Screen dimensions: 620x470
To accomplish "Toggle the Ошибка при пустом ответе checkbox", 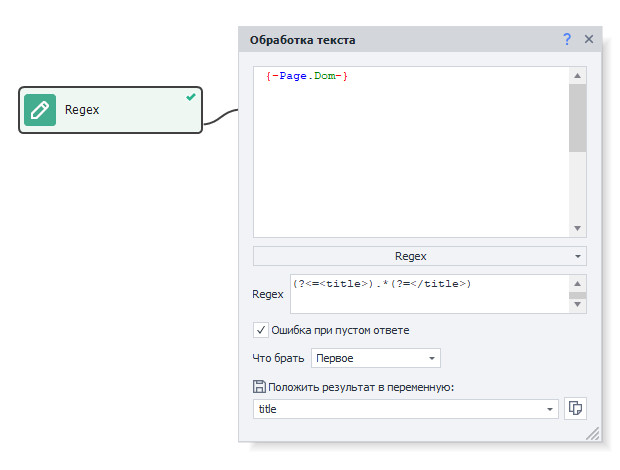I will coord(261,330).
